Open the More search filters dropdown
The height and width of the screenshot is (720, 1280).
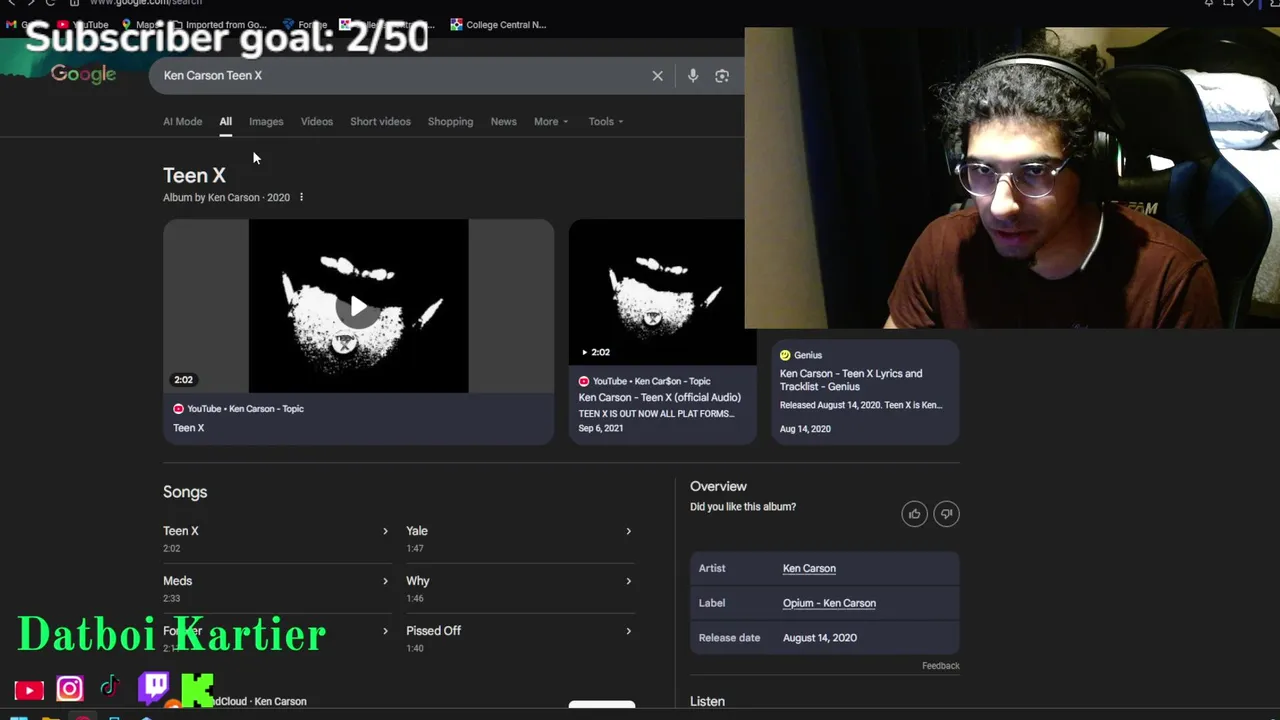pyautogui.click(x=551, y=122)
